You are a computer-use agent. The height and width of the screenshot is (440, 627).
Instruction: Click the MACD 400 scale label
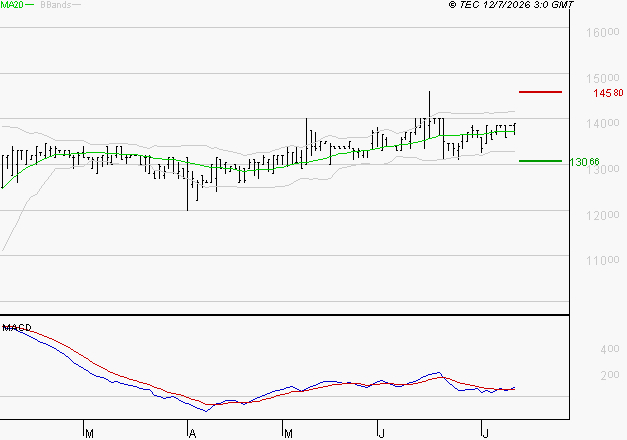(x=610, y=349)
